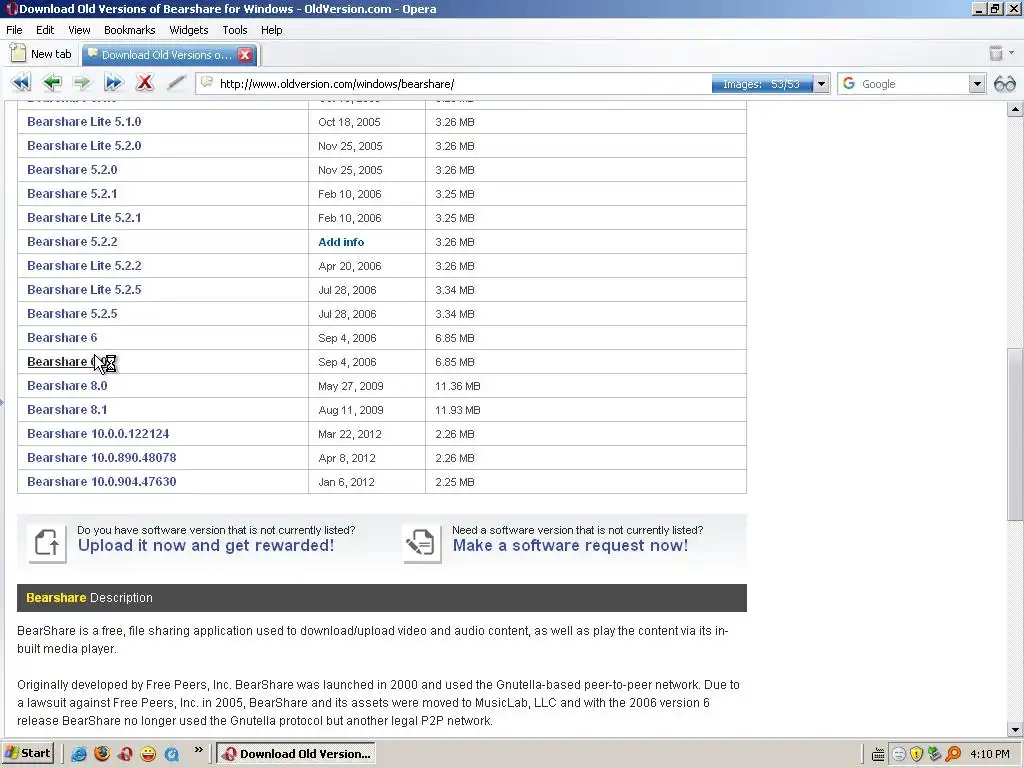Open the Tools menu
The image size is (1024, 768).
(234, 30)
